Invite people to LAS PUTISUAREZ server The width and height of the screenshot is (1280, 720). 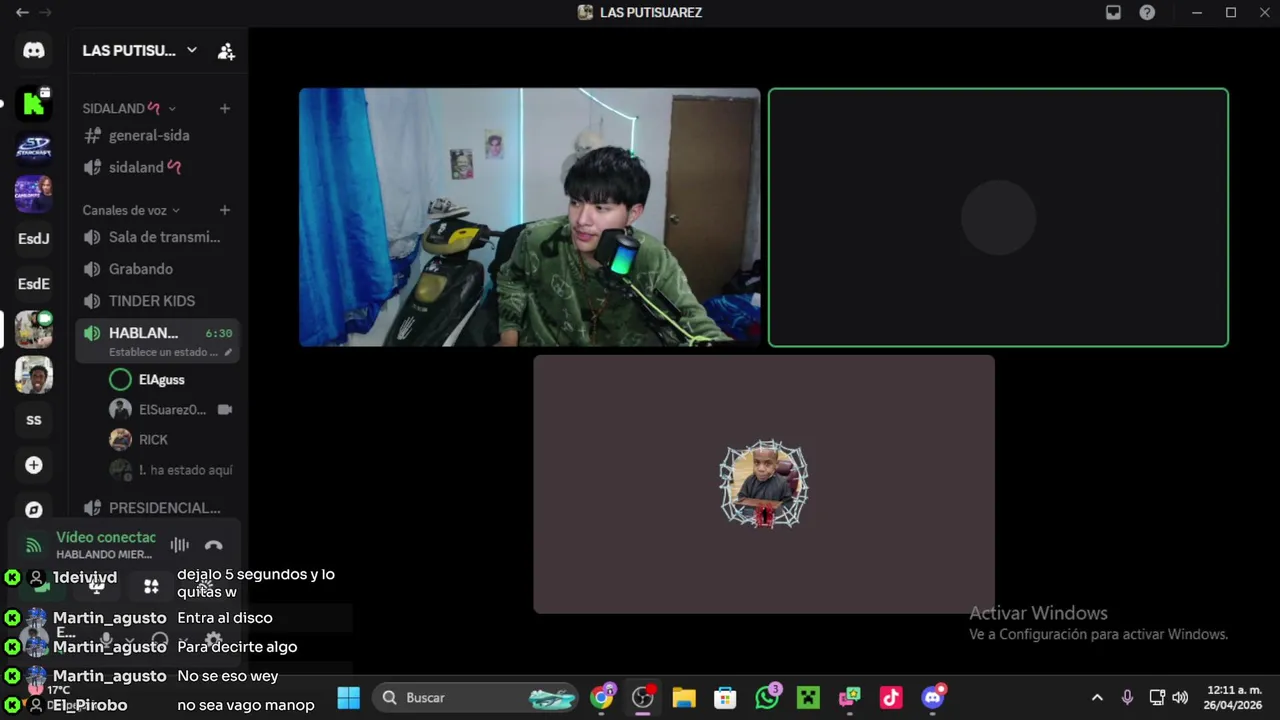[x=226, y=51]
